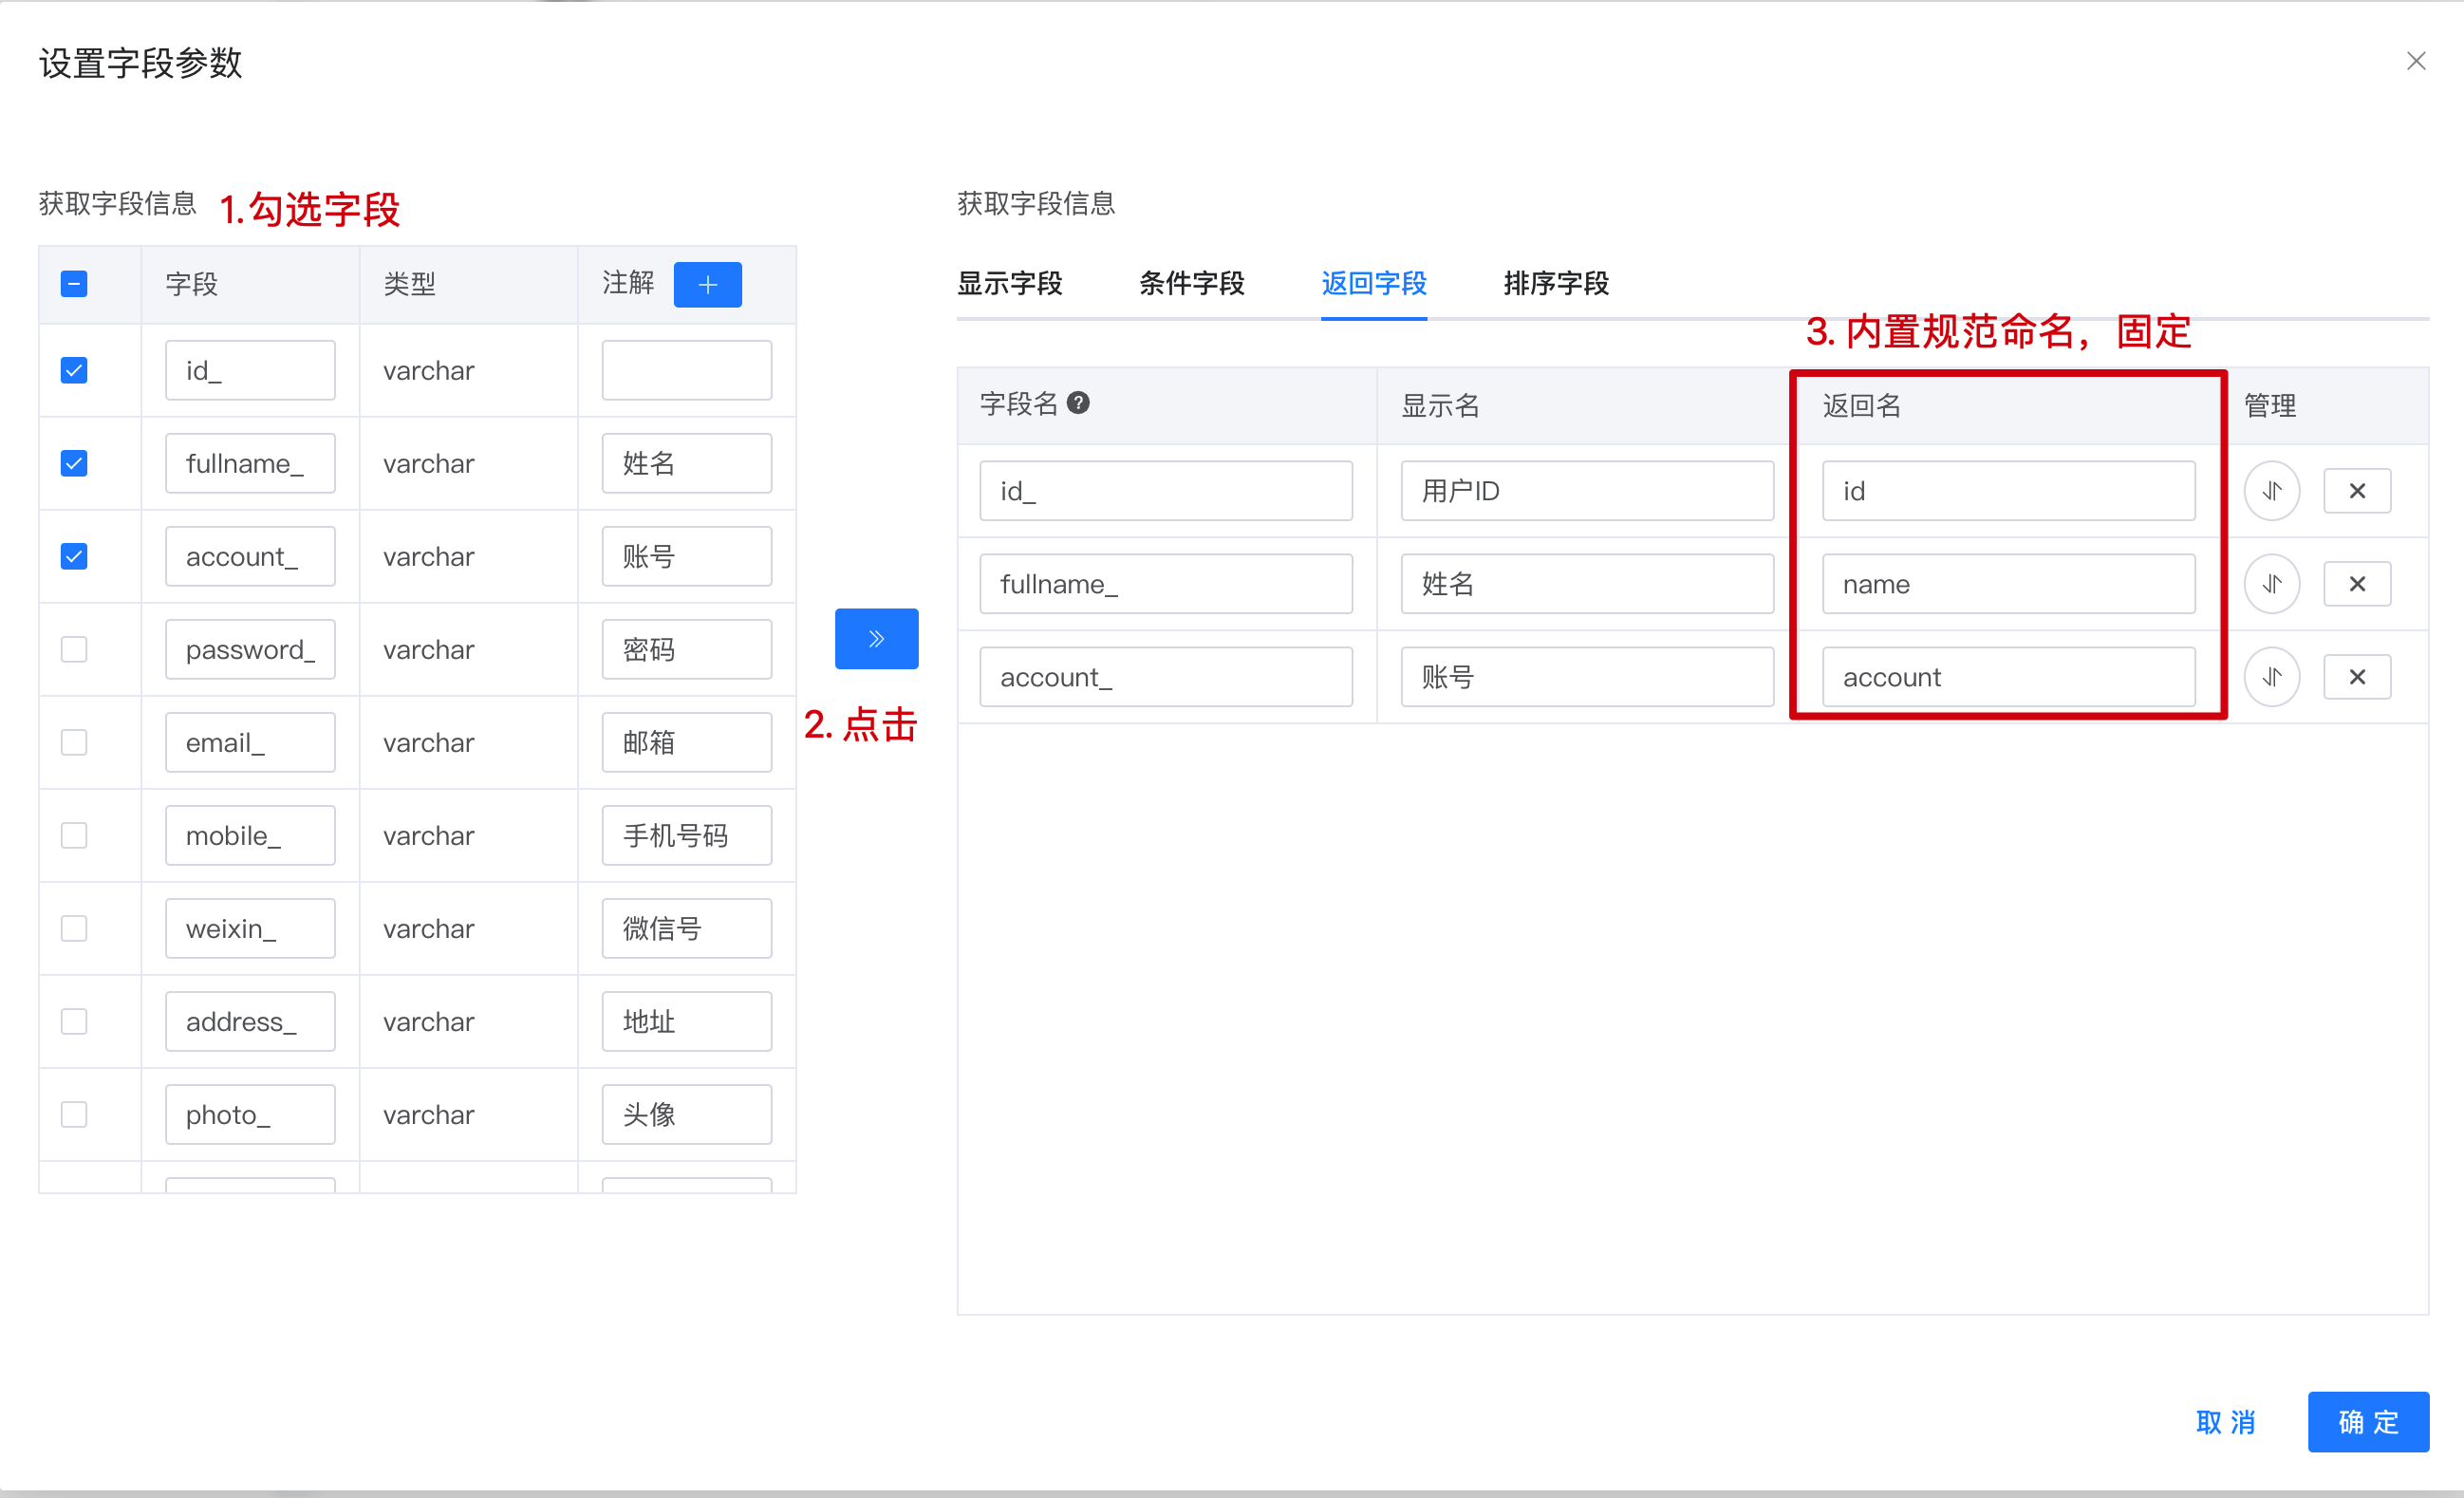Click the delete X icon for id_ return field
The height and width of the screenshot is (1498, 2464).
pyautogui.click(x=2359, y=491)
